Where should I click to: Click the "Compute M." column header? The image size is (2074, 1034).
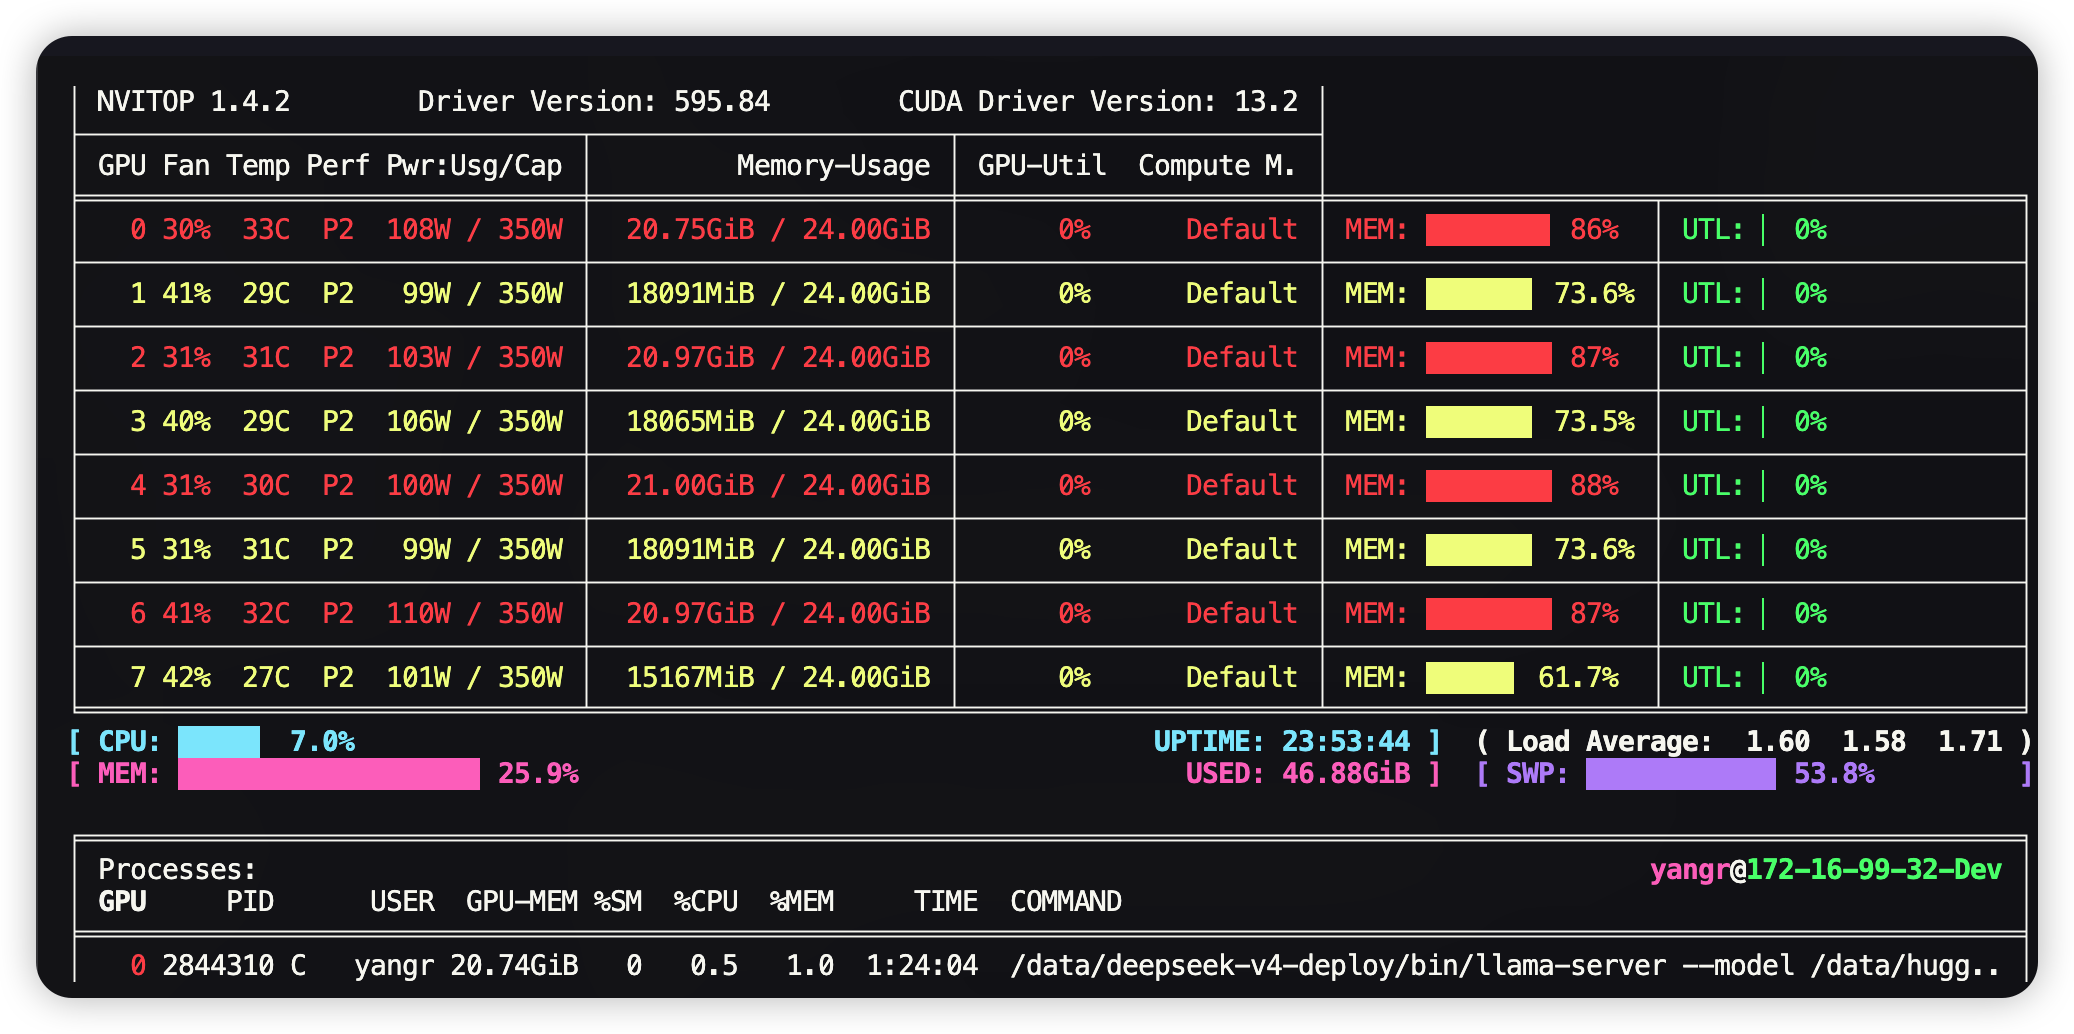tap(1217, 165)
